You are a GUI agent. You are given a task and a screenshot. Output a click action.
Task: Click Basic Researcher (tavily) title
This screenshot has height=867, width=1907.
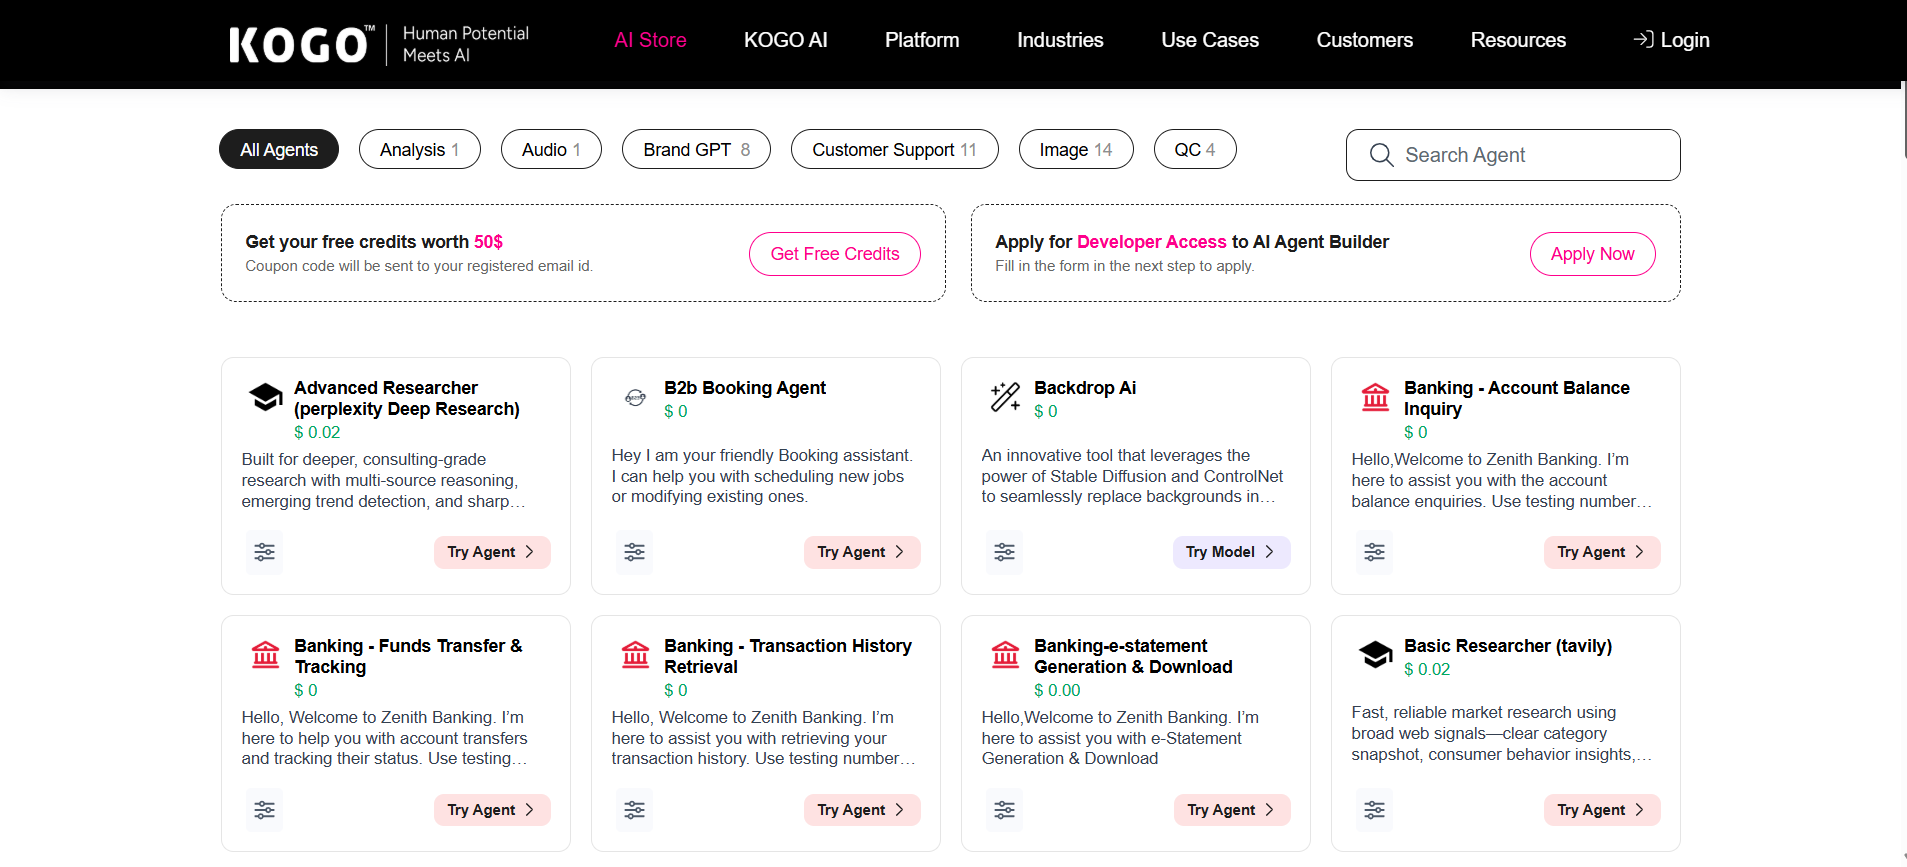[1508, 646]
